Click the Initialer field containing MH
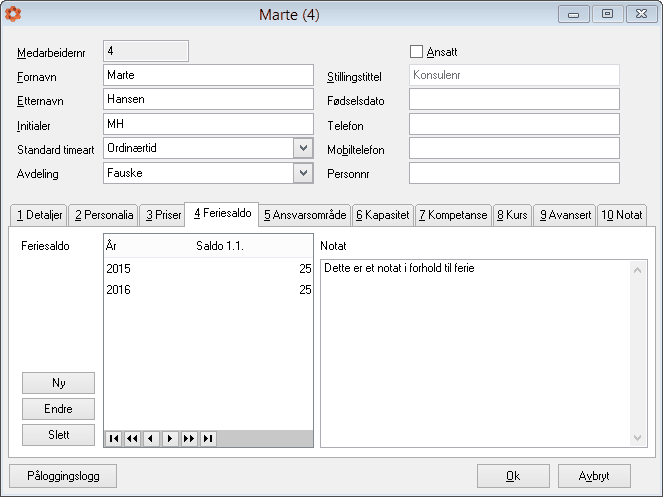 point(208,124)
